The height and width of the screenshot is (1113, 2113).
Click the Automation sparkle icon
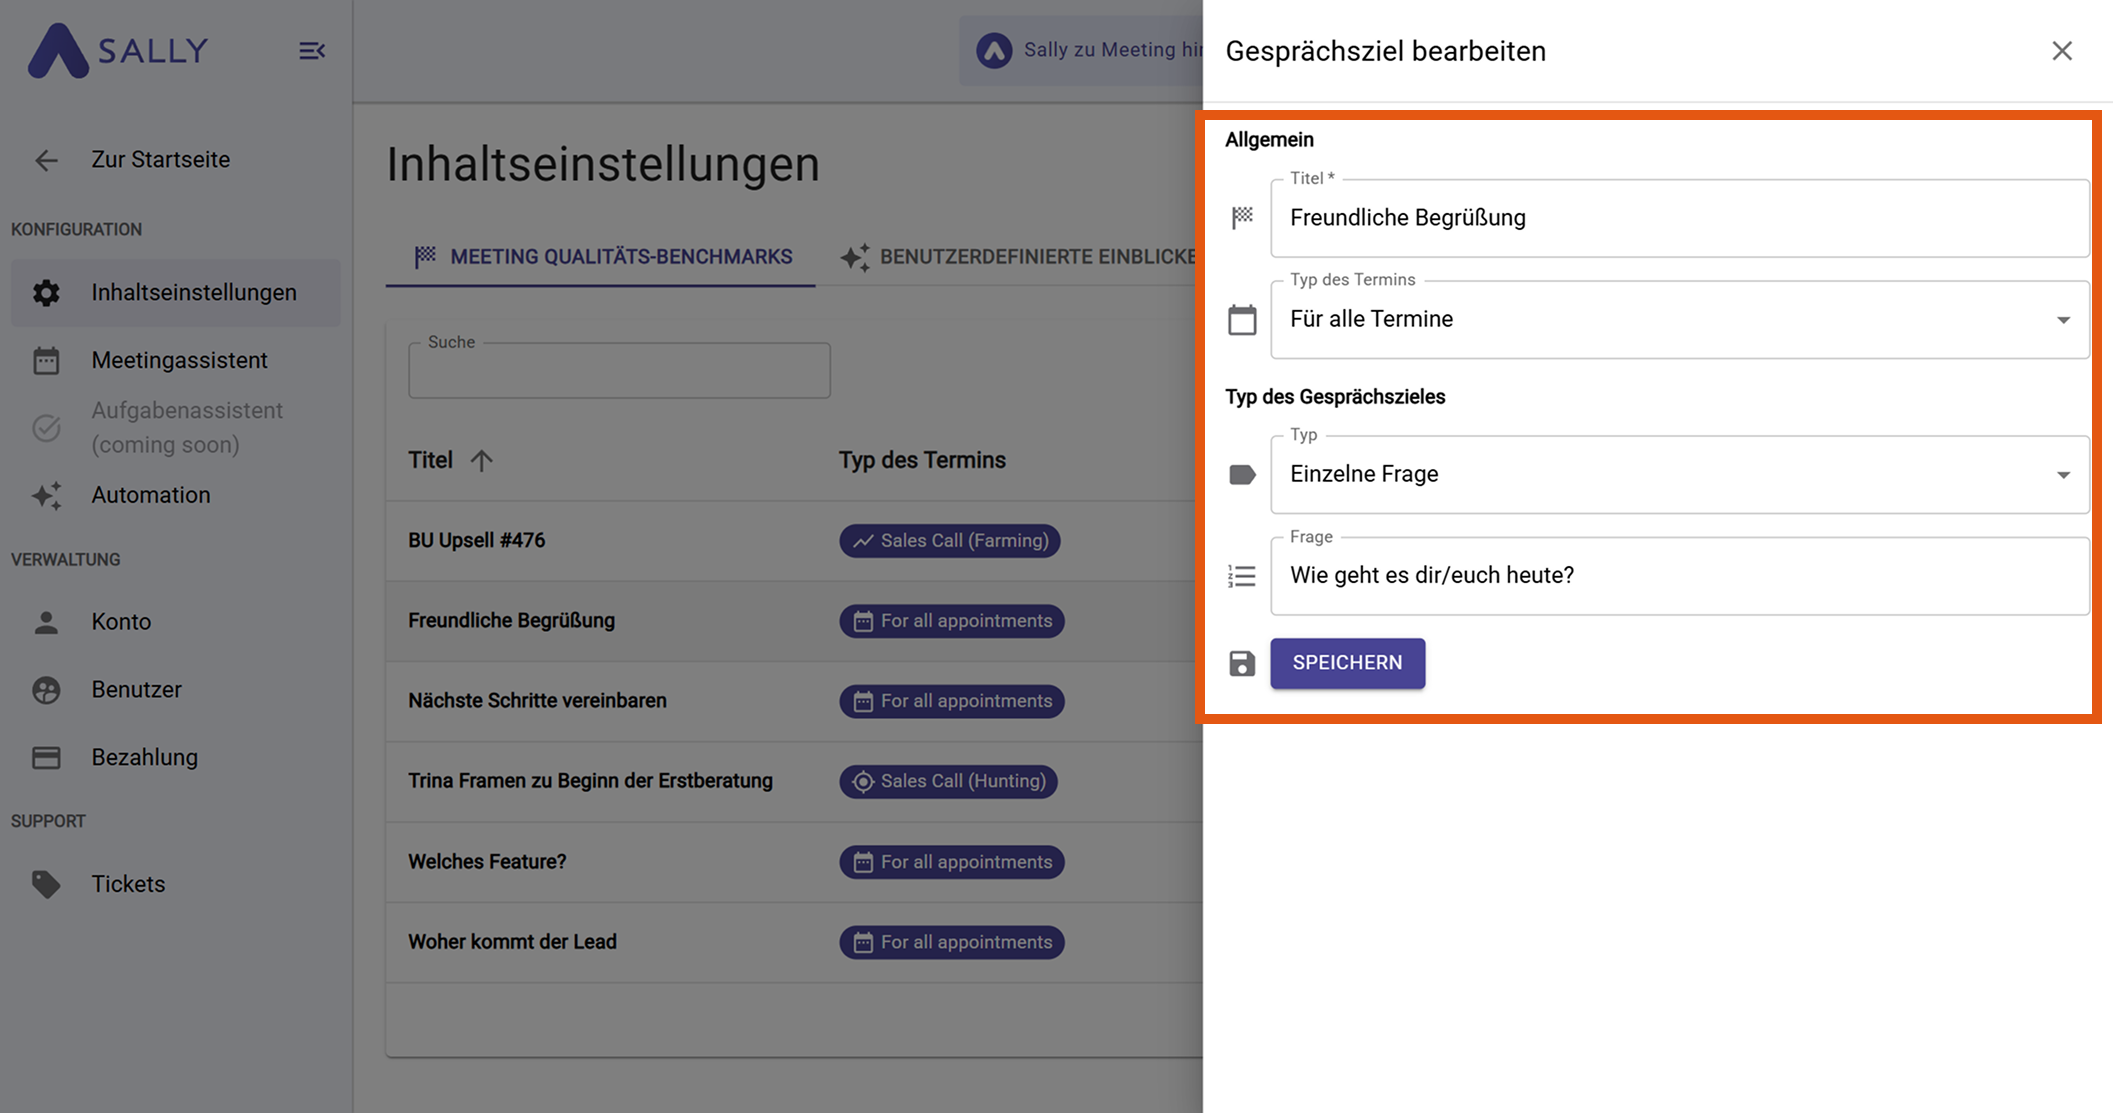point(46,496)
